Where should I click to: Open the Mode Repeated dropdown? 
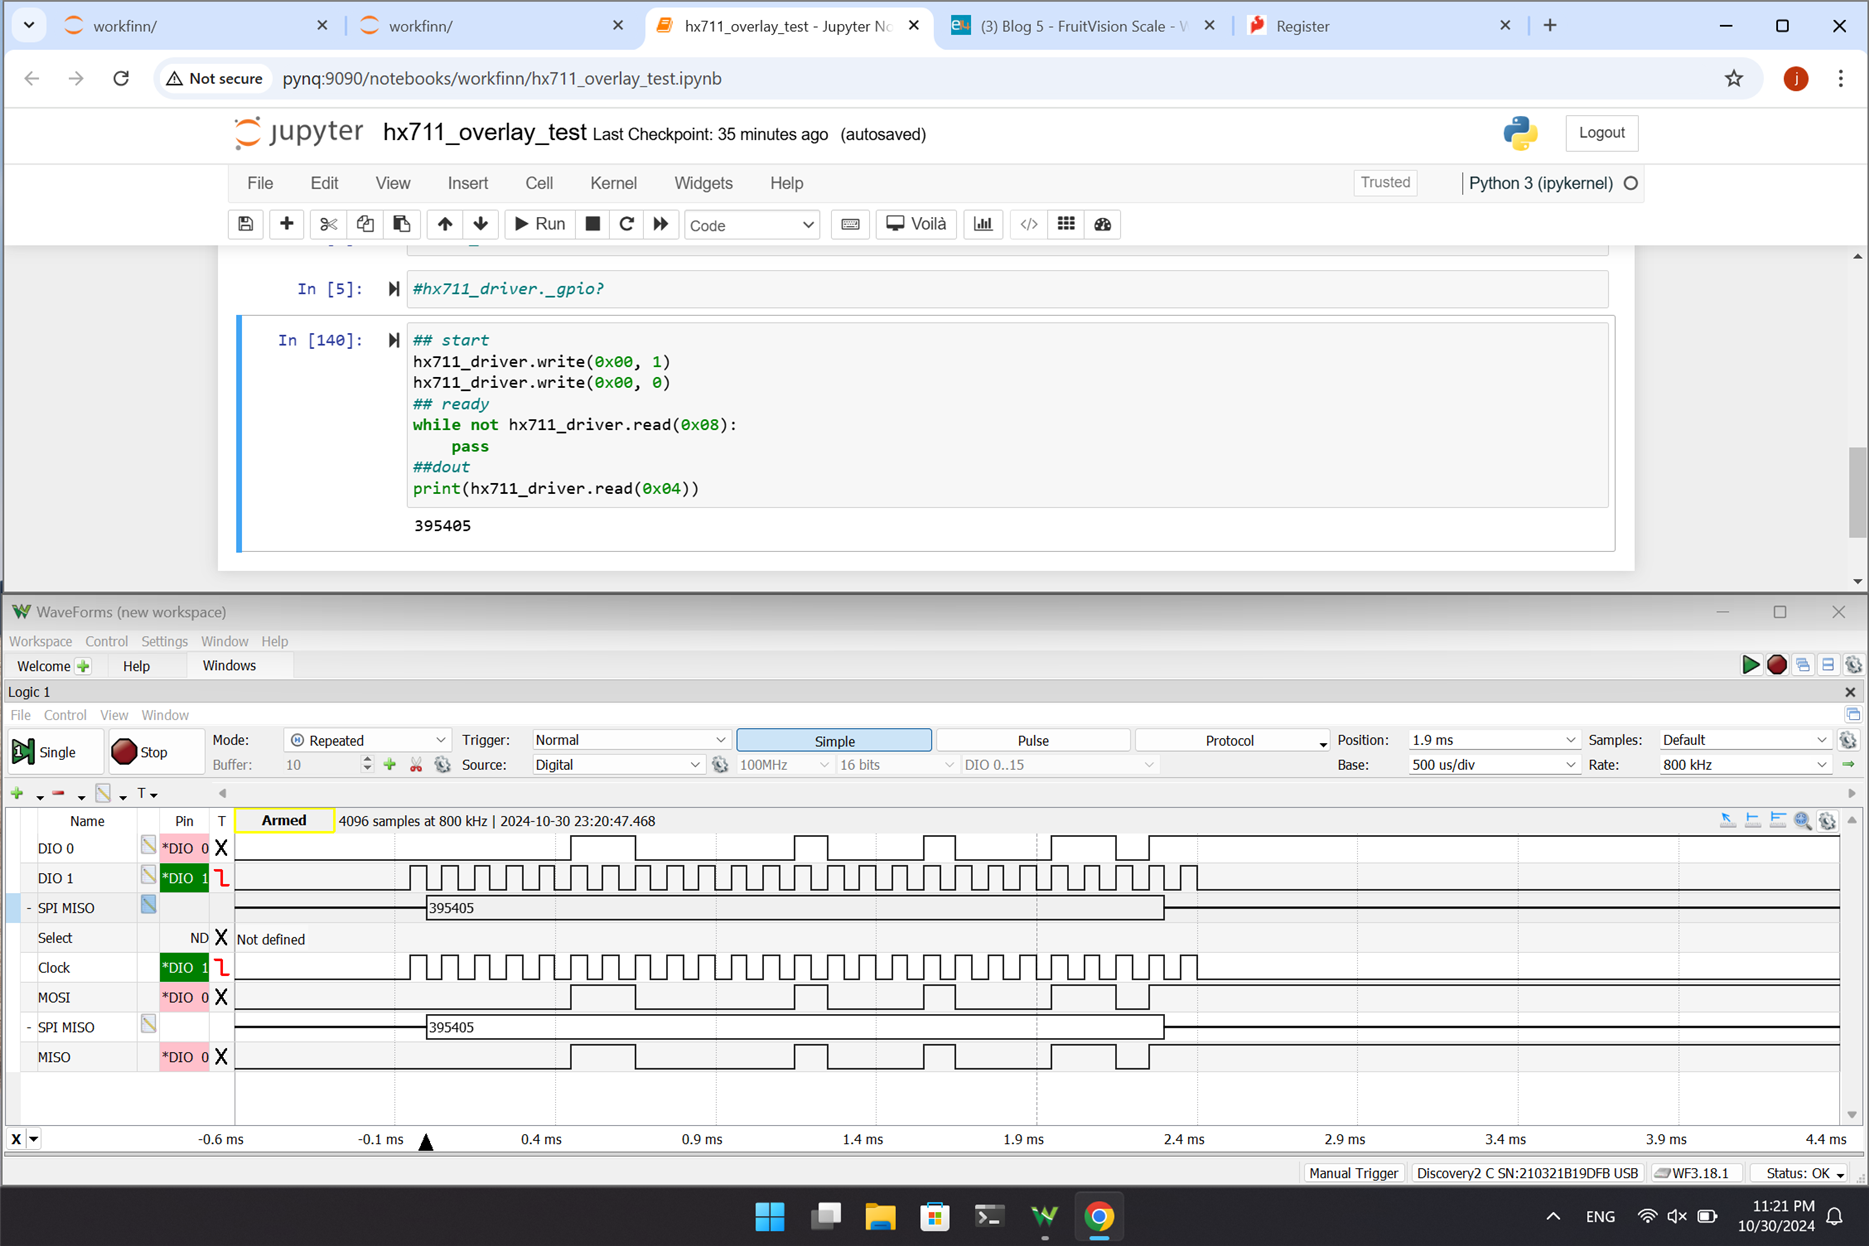366,740
